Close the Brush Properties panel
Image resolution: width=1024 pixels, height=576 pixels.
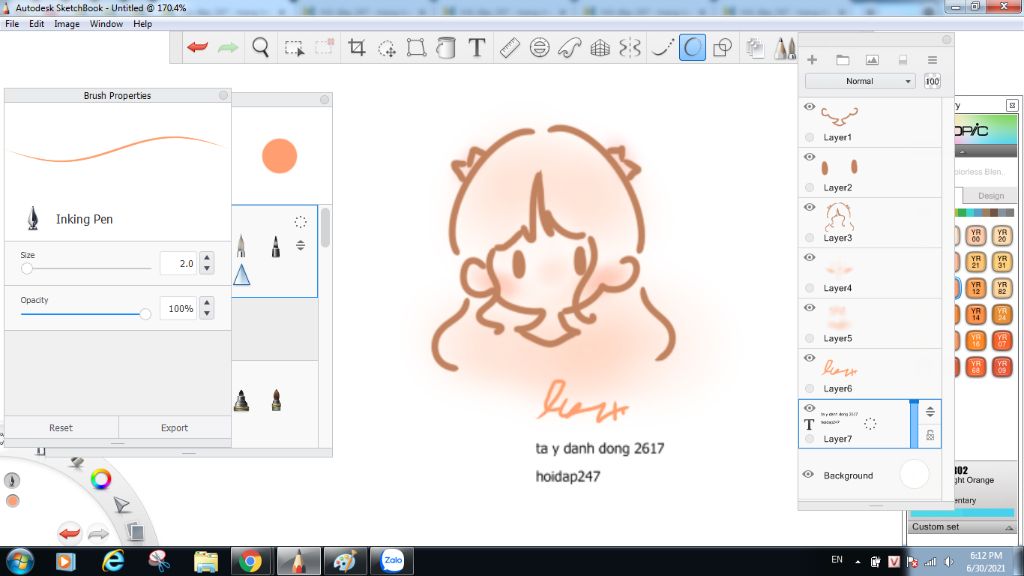(223, 95)
